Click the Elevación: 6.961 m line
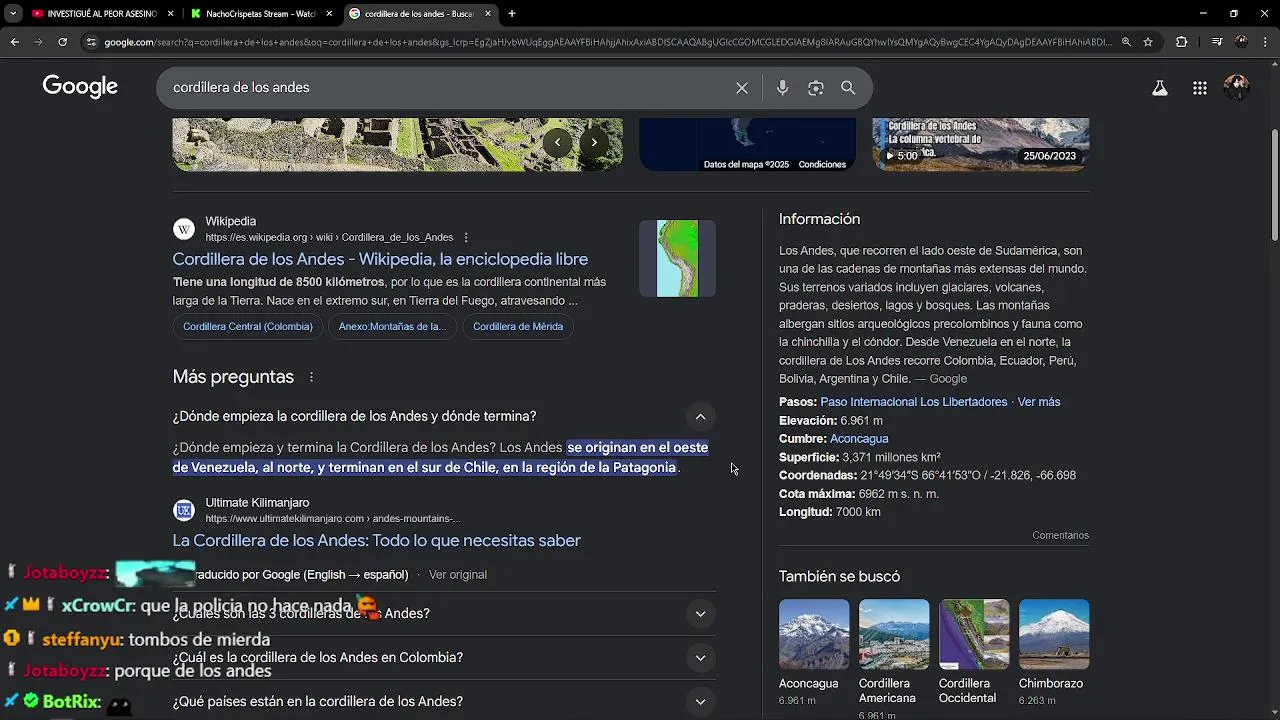1280x720 pixels. [x=831, y=421]
